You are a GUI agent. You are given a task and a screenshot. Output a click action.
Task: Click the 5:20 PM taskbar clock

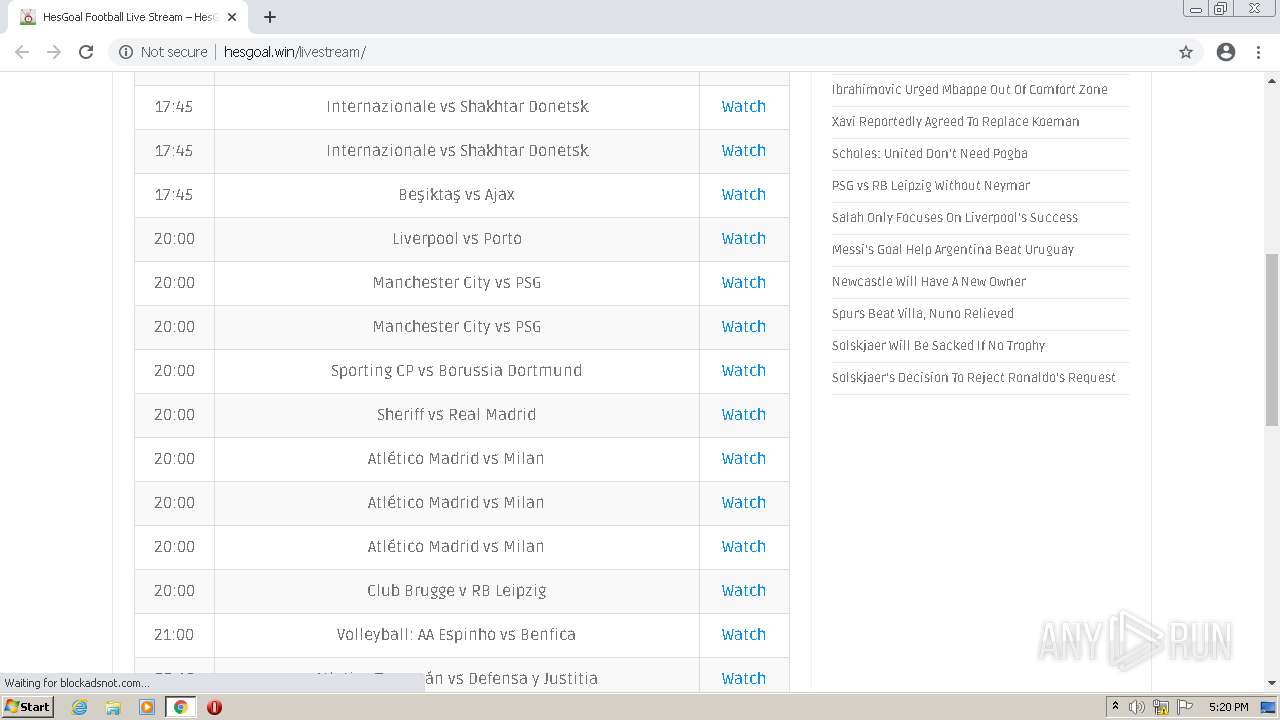[1228, 707]
